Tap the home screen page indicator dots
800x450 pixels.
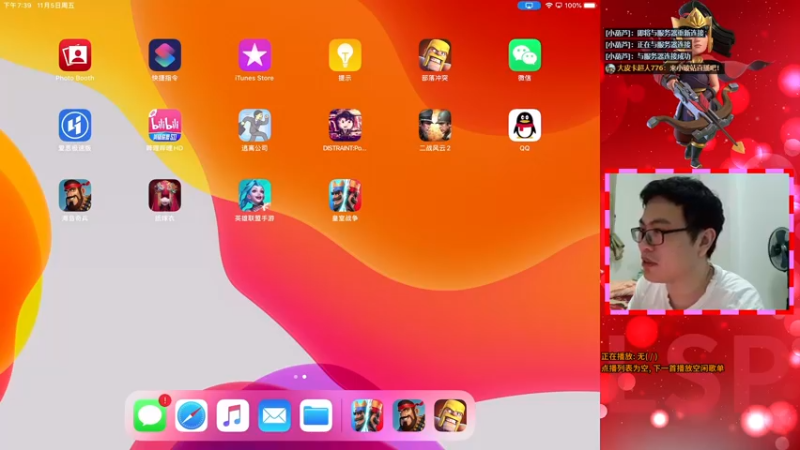pyautogui.click(x=300, y=377)
